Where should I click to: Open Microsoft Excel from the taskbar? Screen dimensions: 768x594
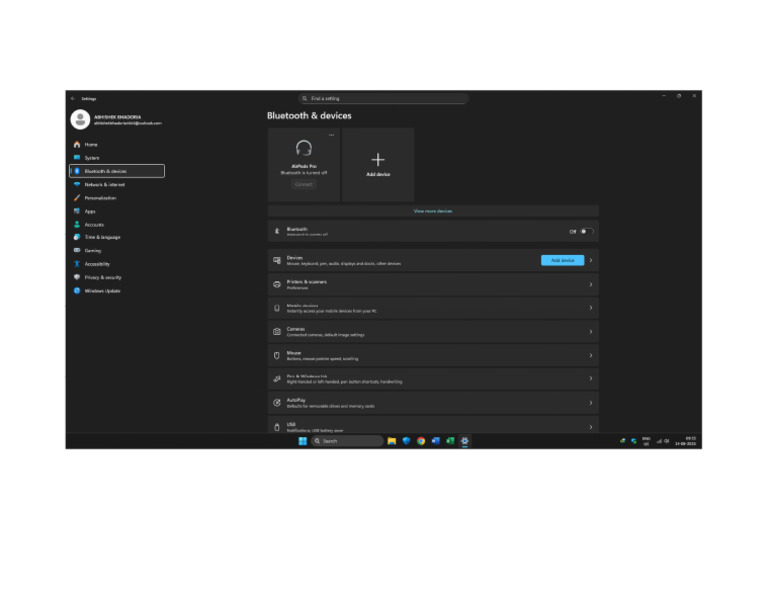coord(450,441)
